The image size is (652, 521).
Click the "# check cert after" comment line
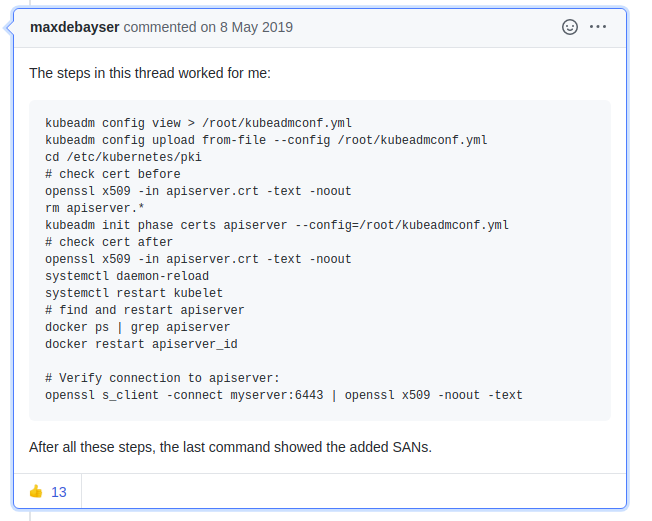point(109,242)
